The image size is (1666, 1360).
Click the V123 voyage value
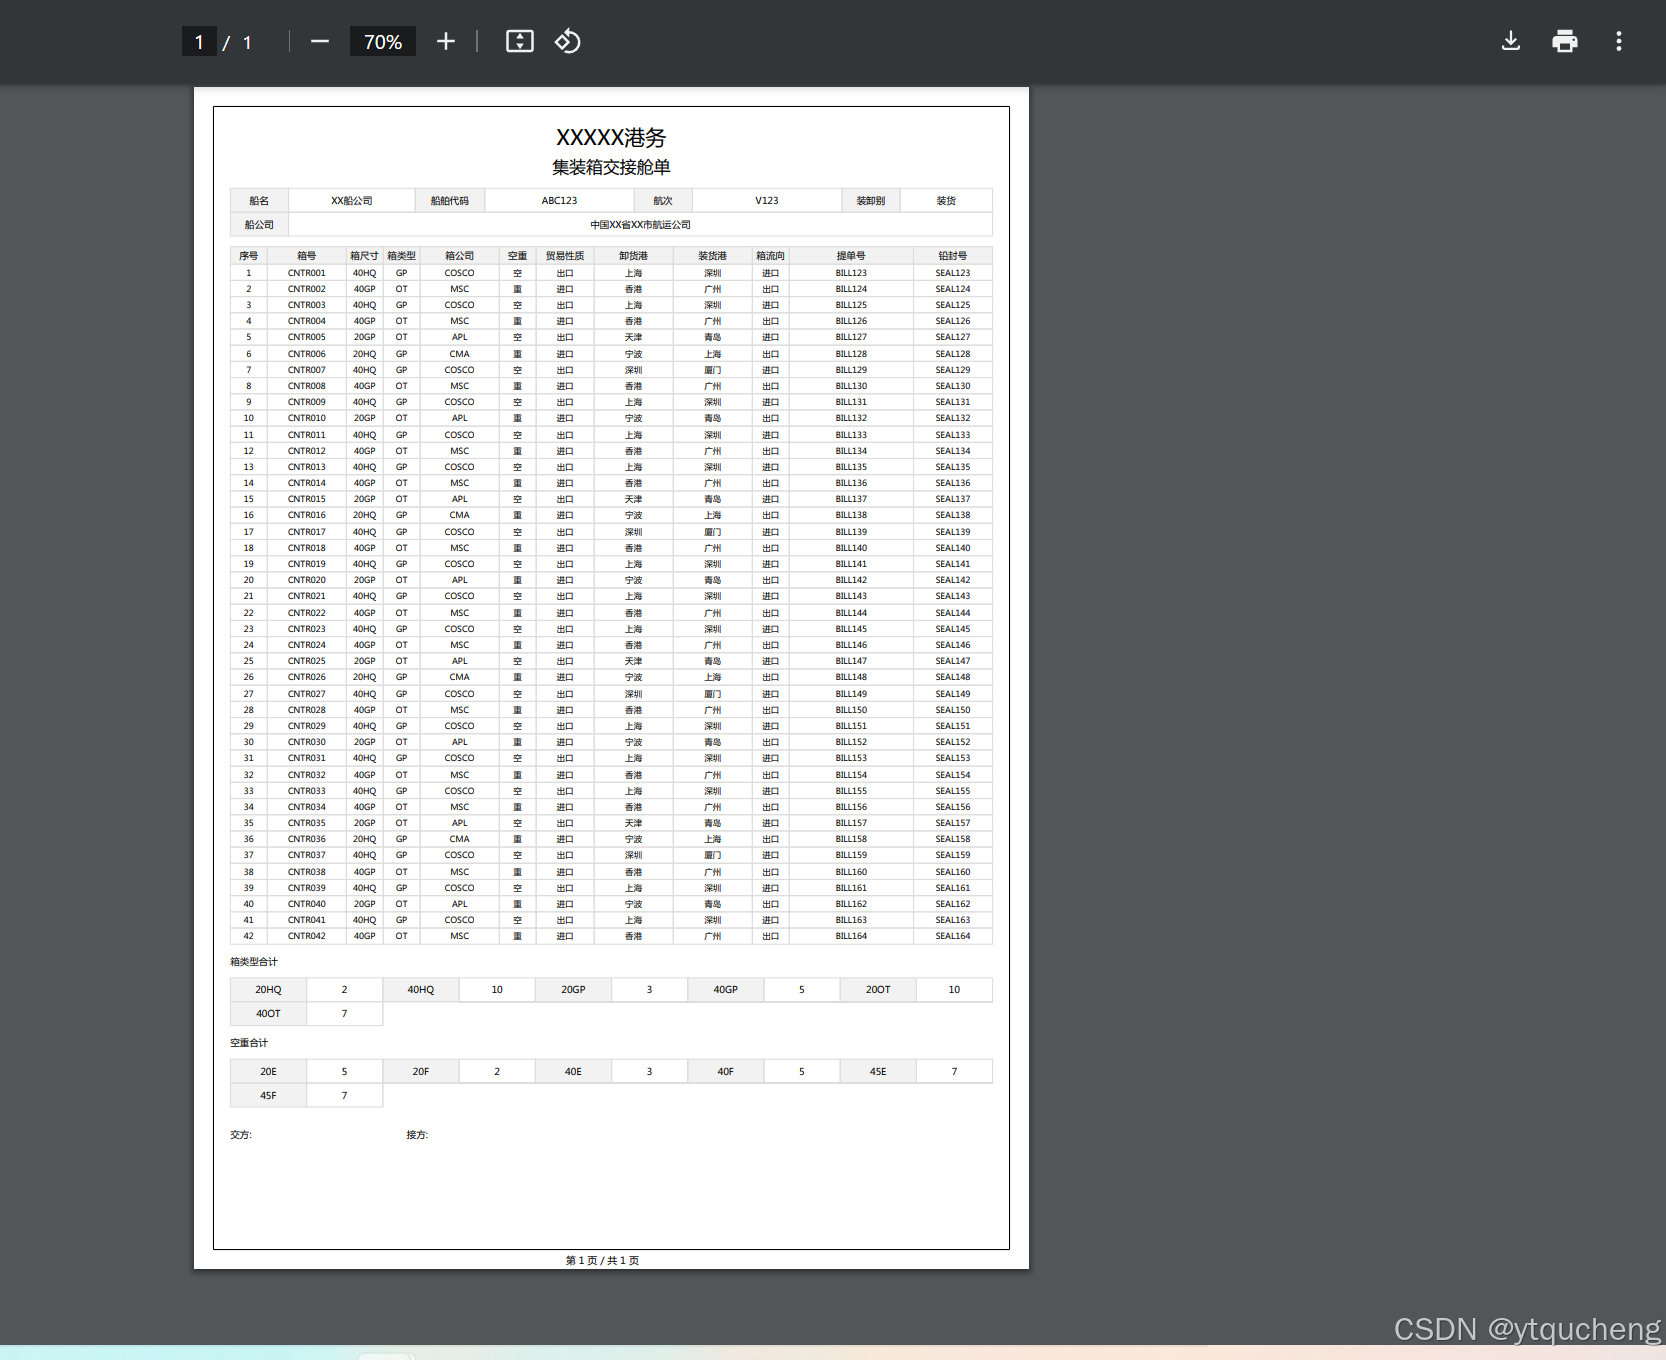coord(767,201)
